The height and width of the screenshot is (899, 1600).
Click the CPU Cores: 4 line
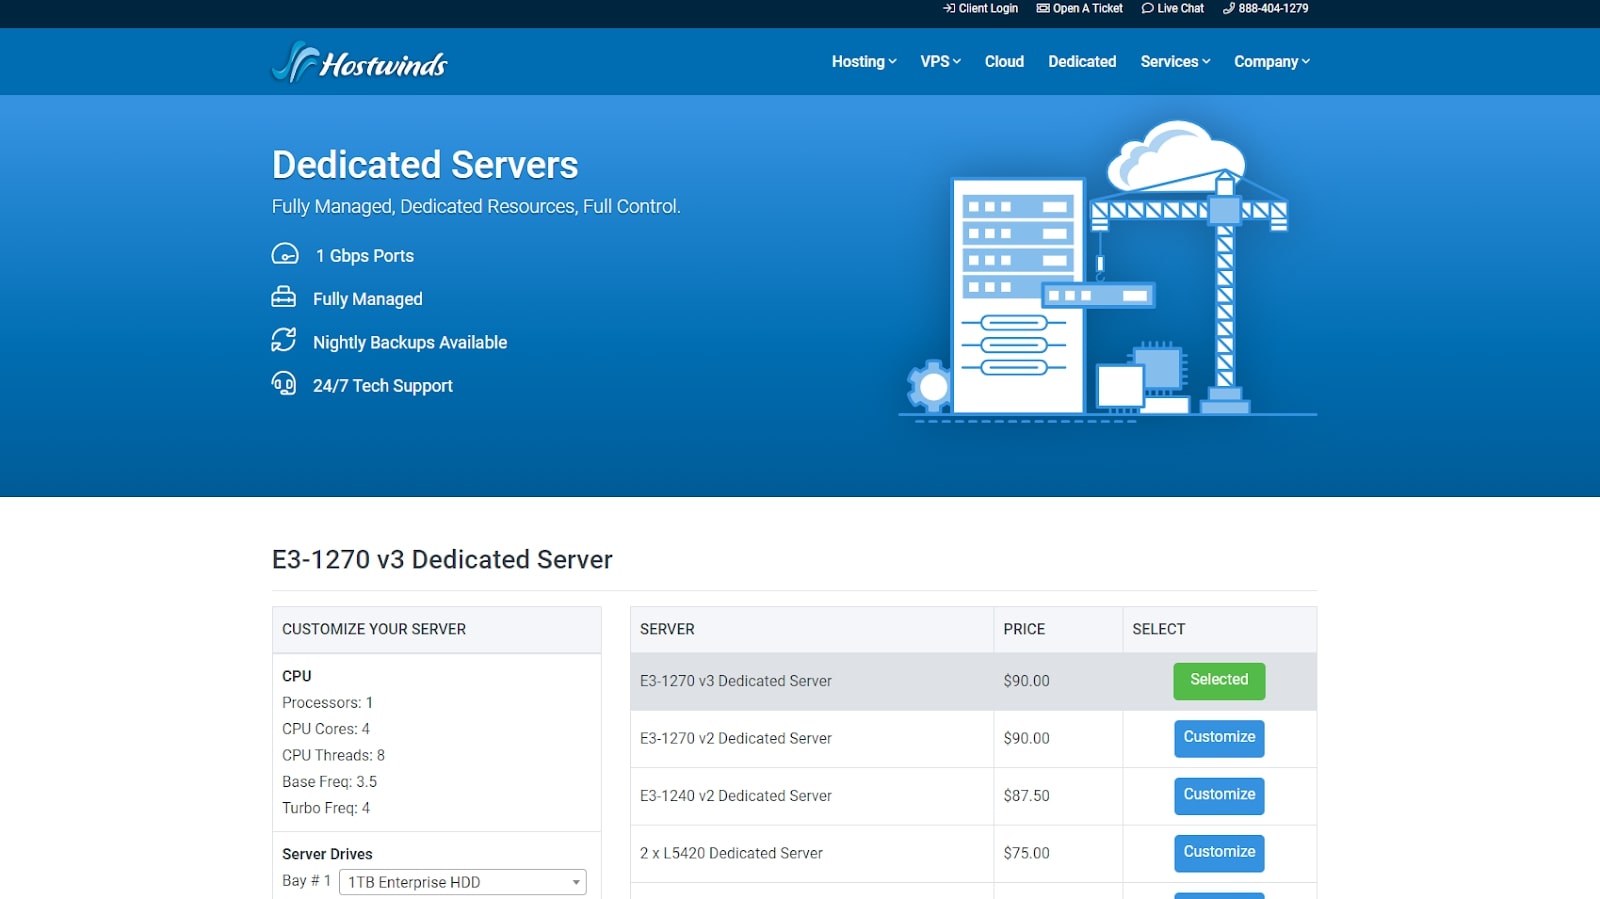[326, 729]
